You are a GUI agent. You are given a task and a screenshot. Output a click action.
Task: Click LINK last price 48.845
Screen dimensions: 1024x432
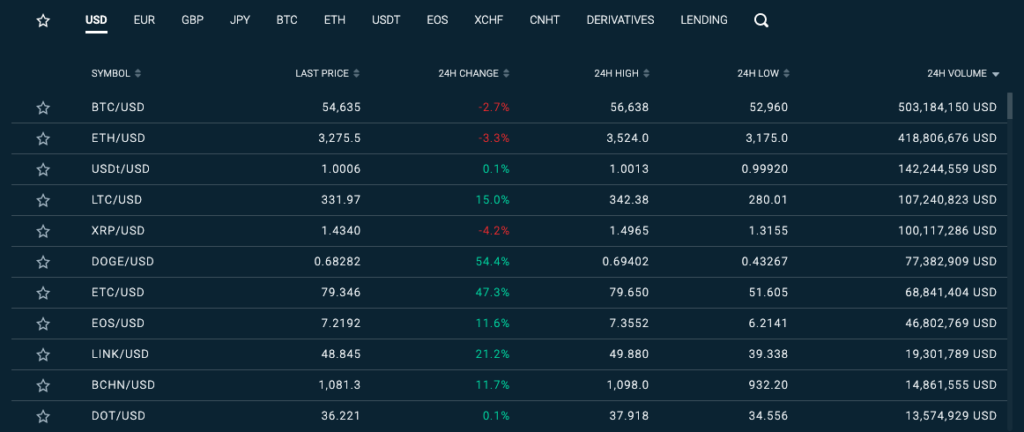[x=341, y=354]
